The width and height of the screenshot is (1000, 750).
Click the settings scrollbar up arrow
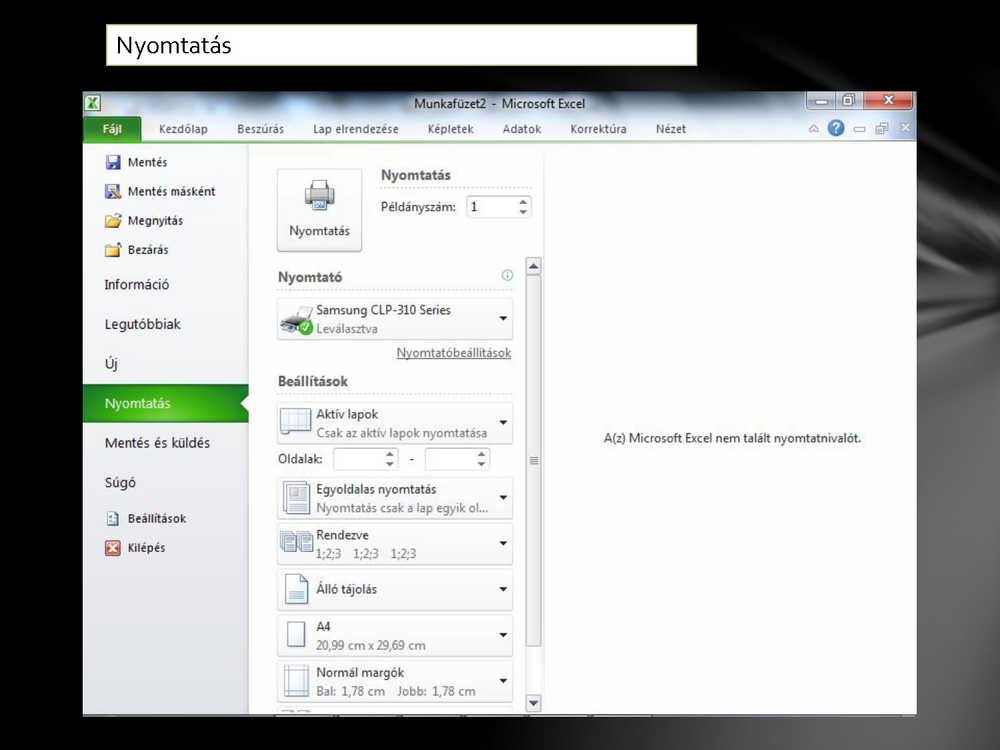click(534, 266)
